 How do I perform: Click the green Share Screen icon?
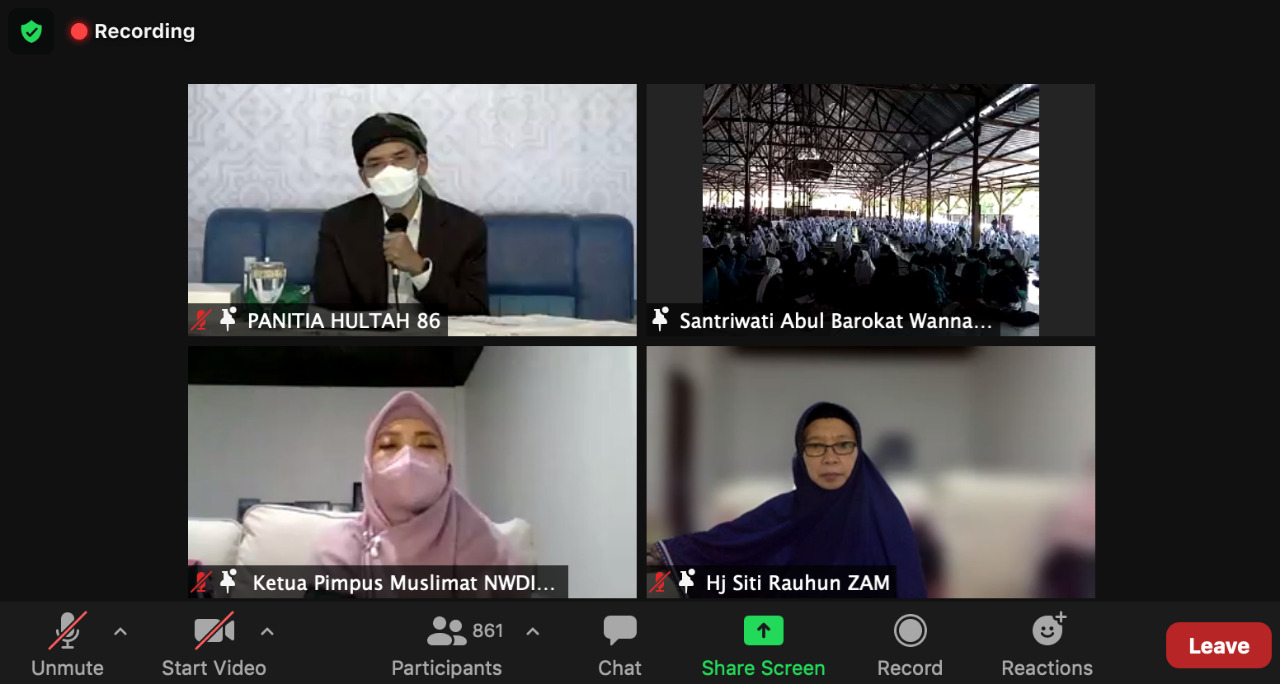[763, 631]
